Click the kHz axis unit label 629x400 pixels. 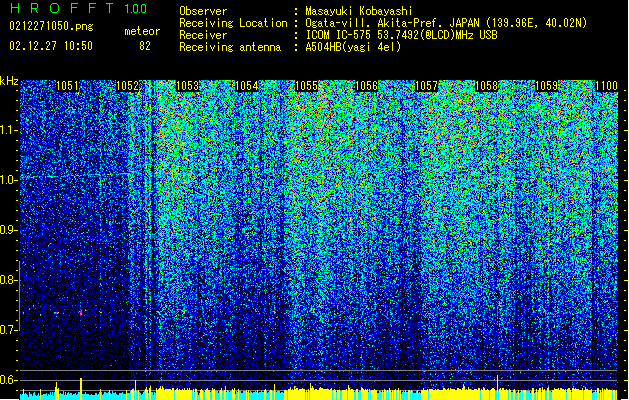pos(9,81)
